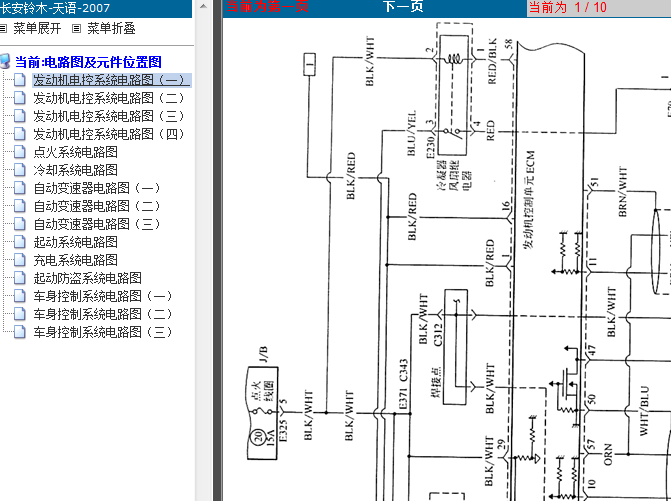Open 充电系统电路图 page
671x501 pixels.
[x=75, y=260]
